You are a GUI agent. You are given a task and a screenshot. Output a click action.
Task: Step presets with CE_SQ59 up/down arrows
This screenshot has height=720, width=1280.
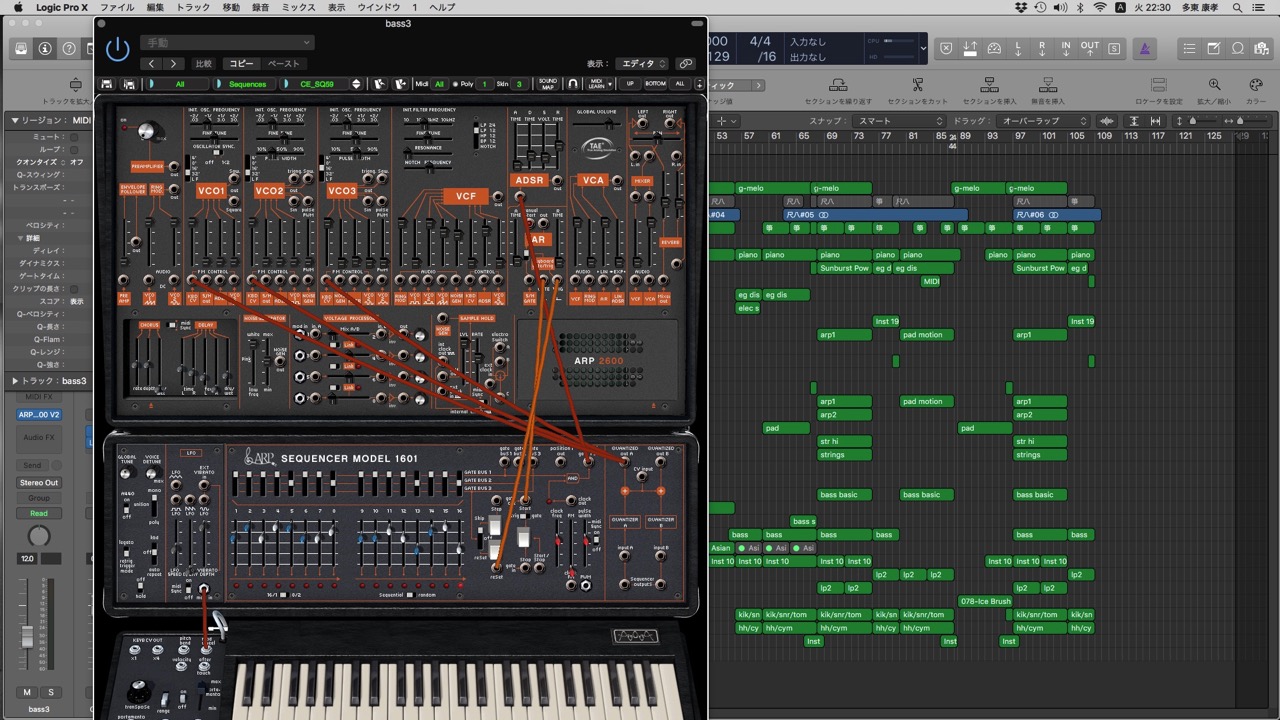pos(354,84)
